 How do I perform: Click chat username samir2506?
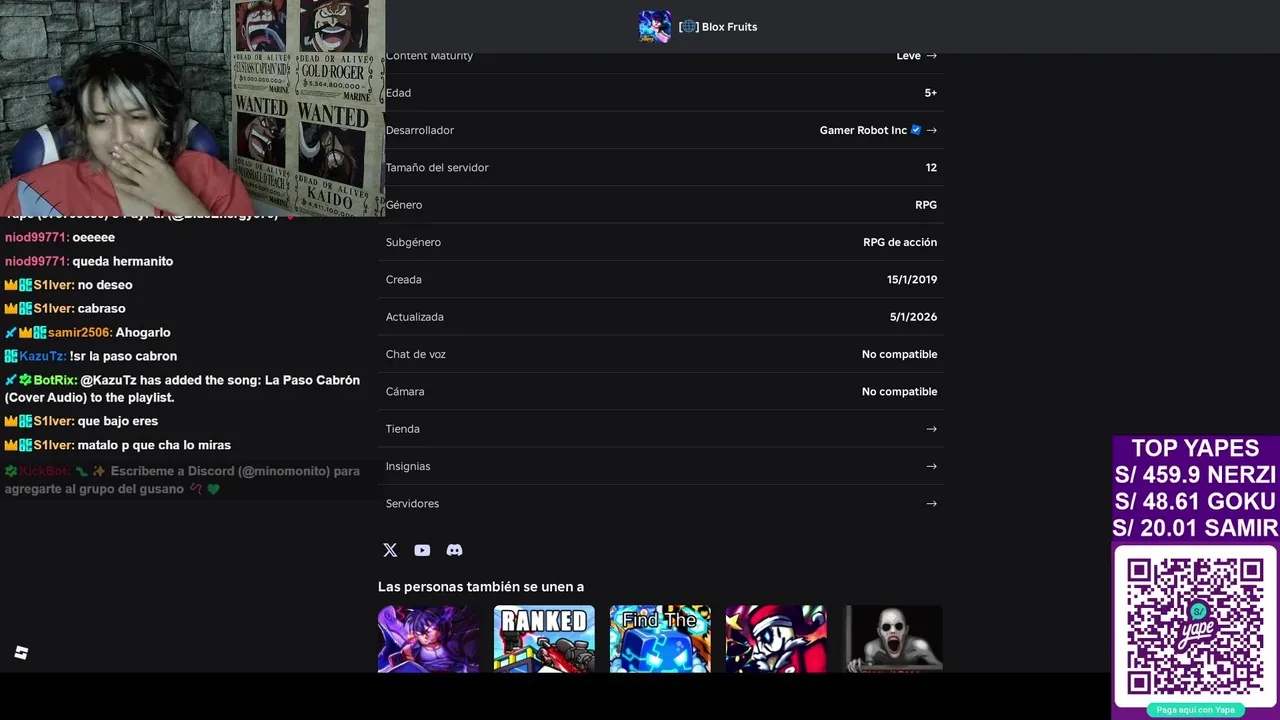click(x=80, y=332)
